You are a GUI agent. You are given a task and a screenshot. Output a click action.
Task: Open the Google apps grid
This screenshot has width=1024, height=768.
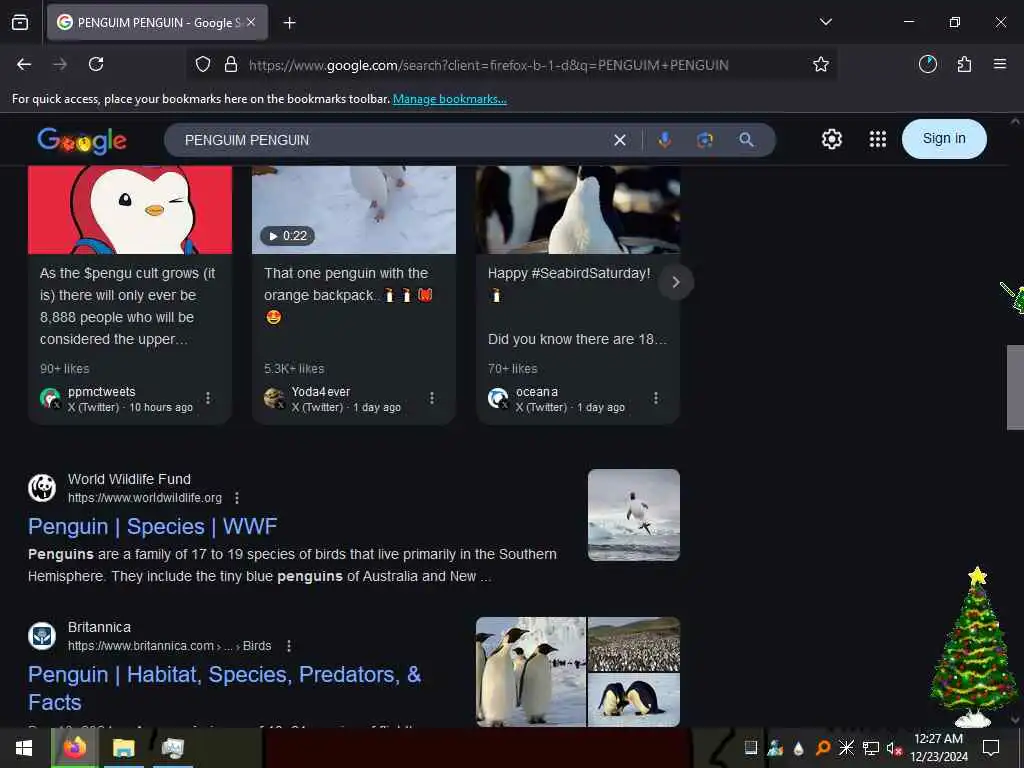[878, 139]
